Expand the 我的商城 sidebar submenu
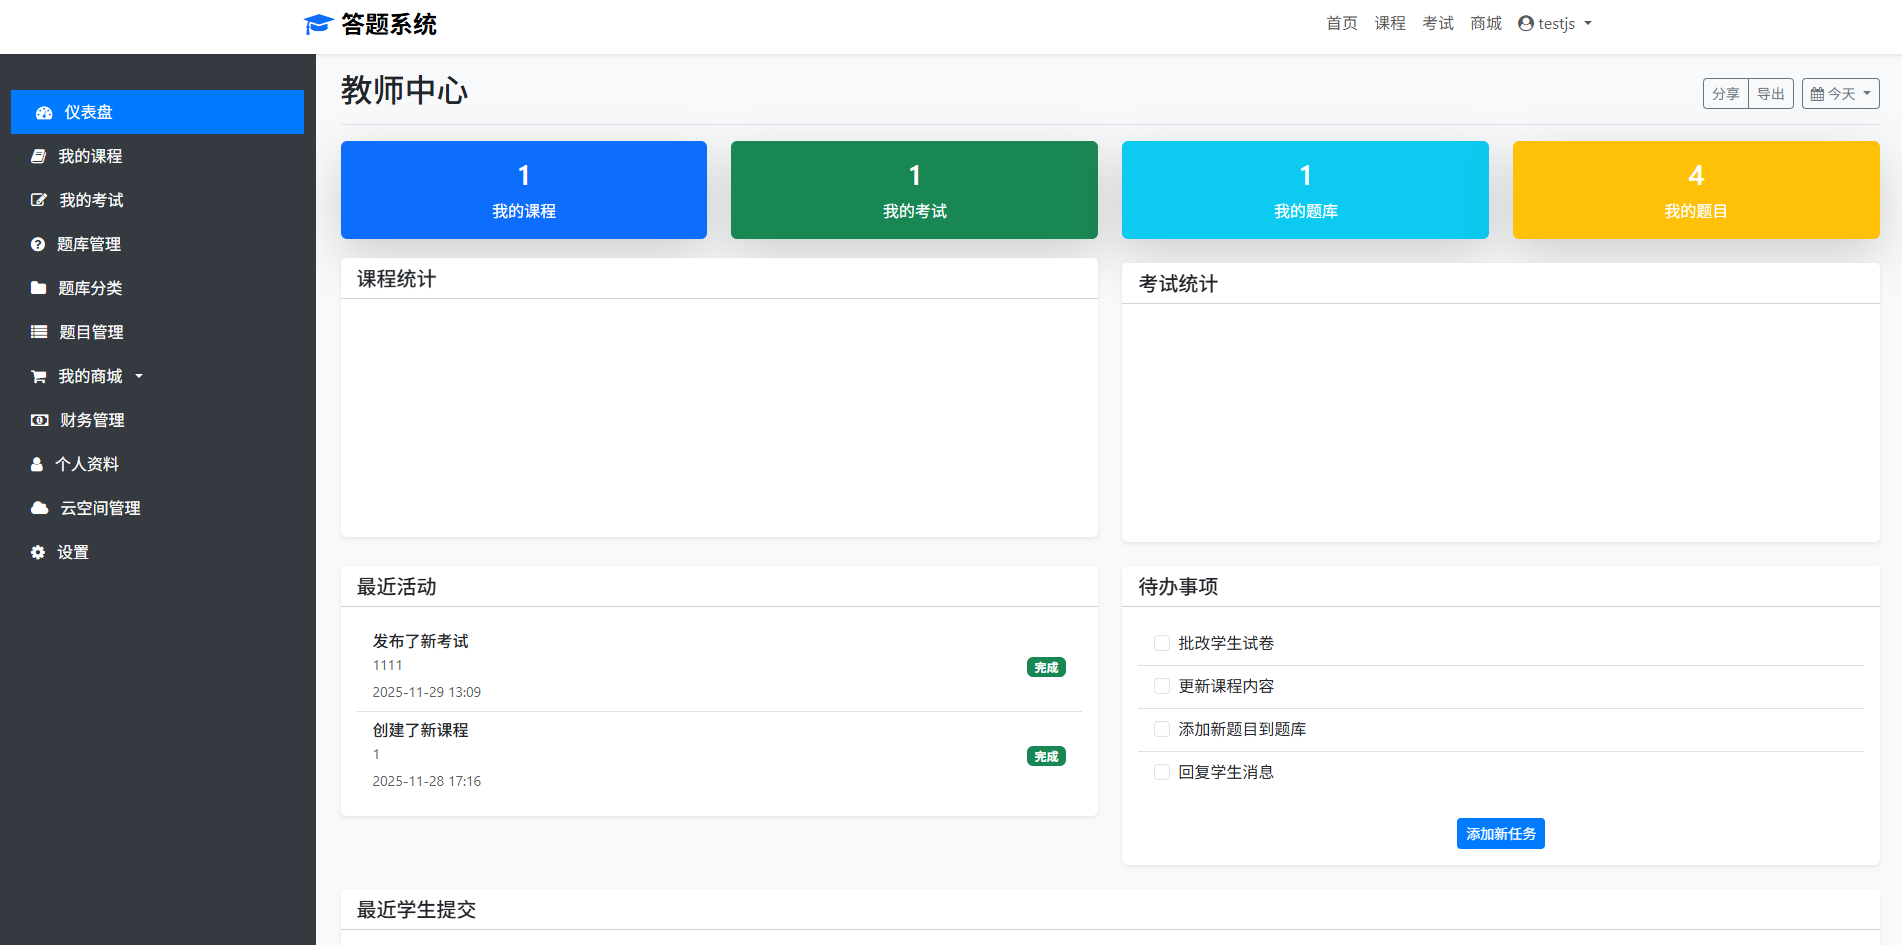 point(90,376)
